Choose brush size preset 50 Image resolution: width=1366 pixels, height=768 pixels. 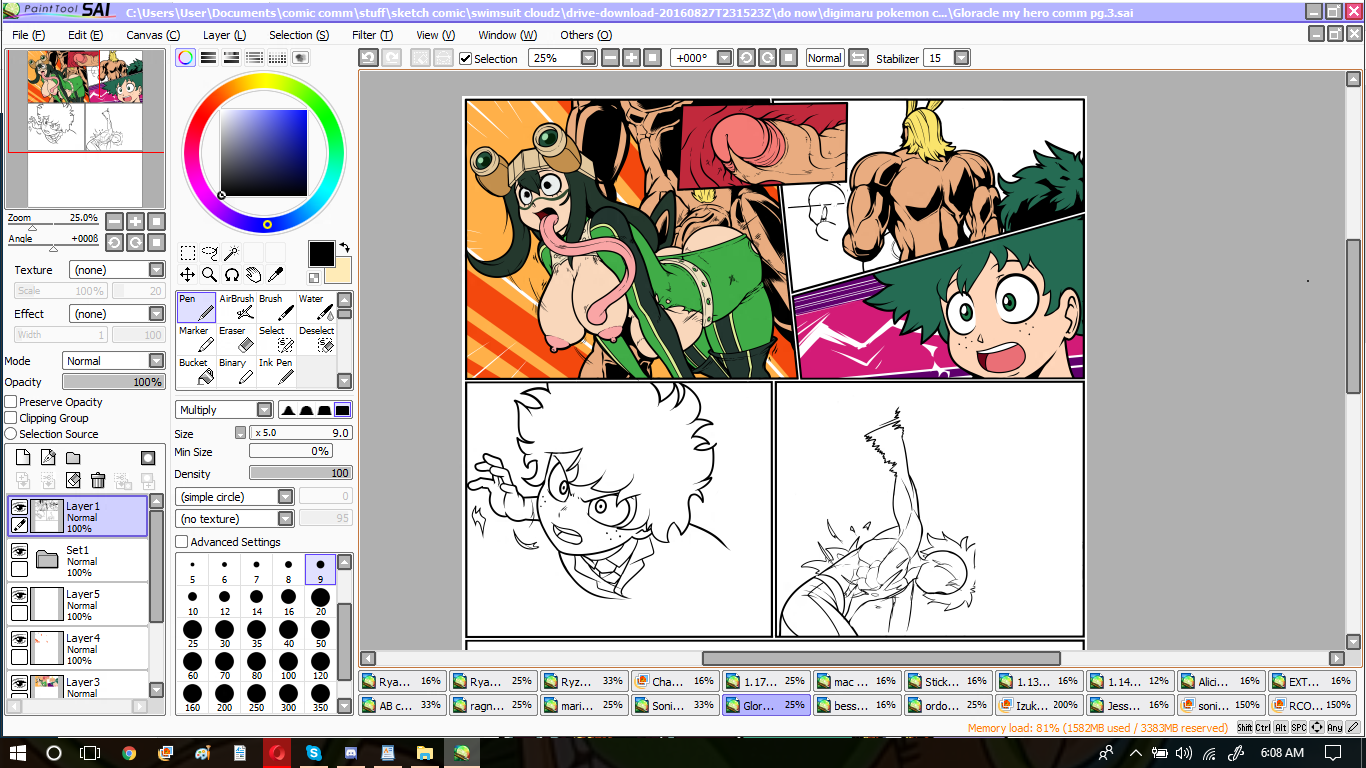320,633
